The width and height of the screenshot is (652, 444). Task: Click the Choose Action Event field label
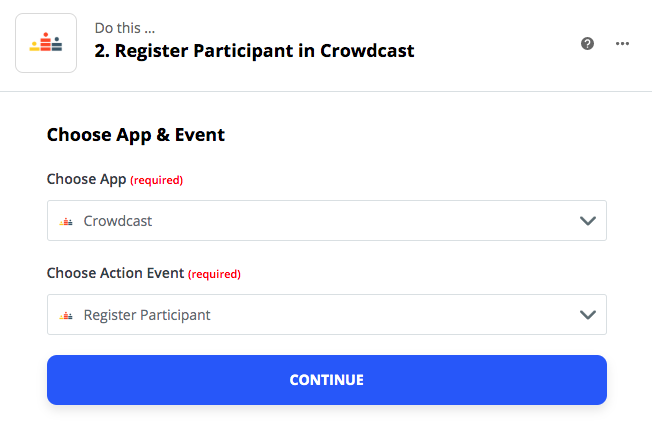115,273
